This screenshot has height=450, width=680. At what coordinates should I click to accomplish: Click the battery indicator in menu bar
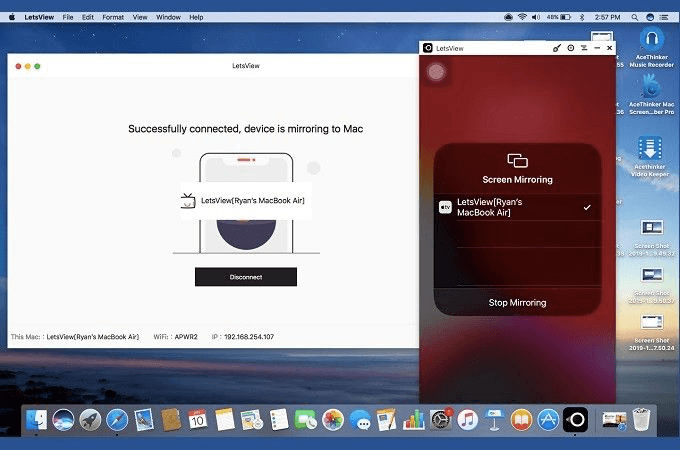click(559, 17)
